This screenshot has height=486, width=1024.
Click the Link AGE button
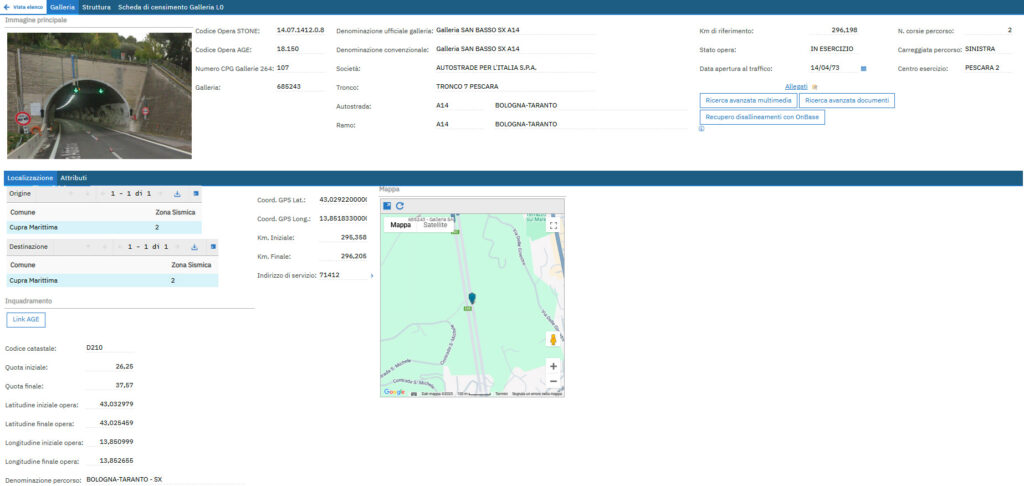pyautogui.click(x=26, y=319)
